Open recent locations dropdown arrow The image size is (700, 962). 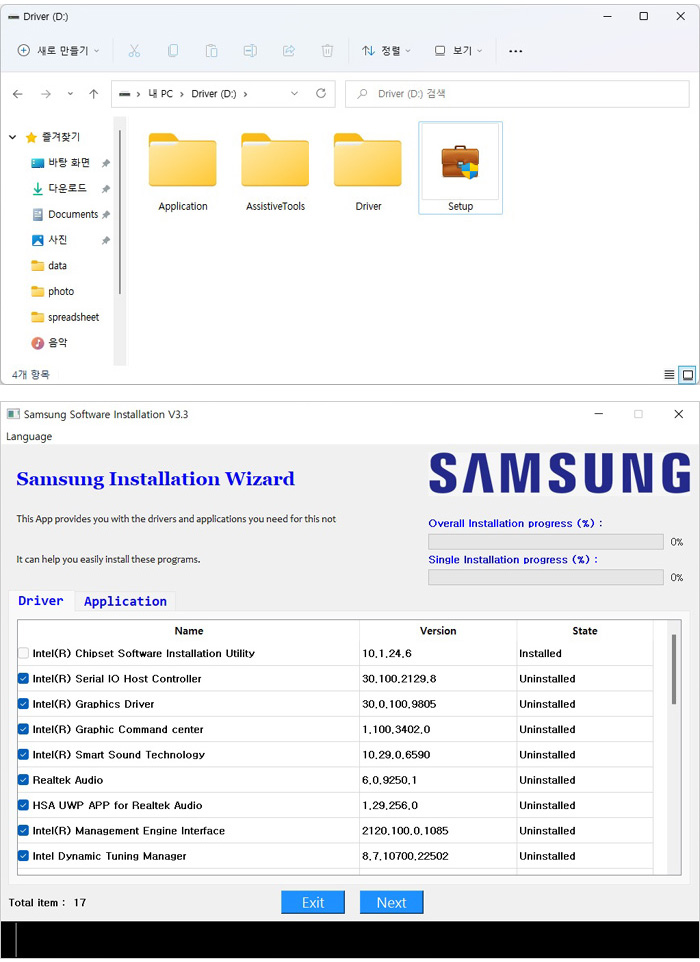tap(70, 94)
